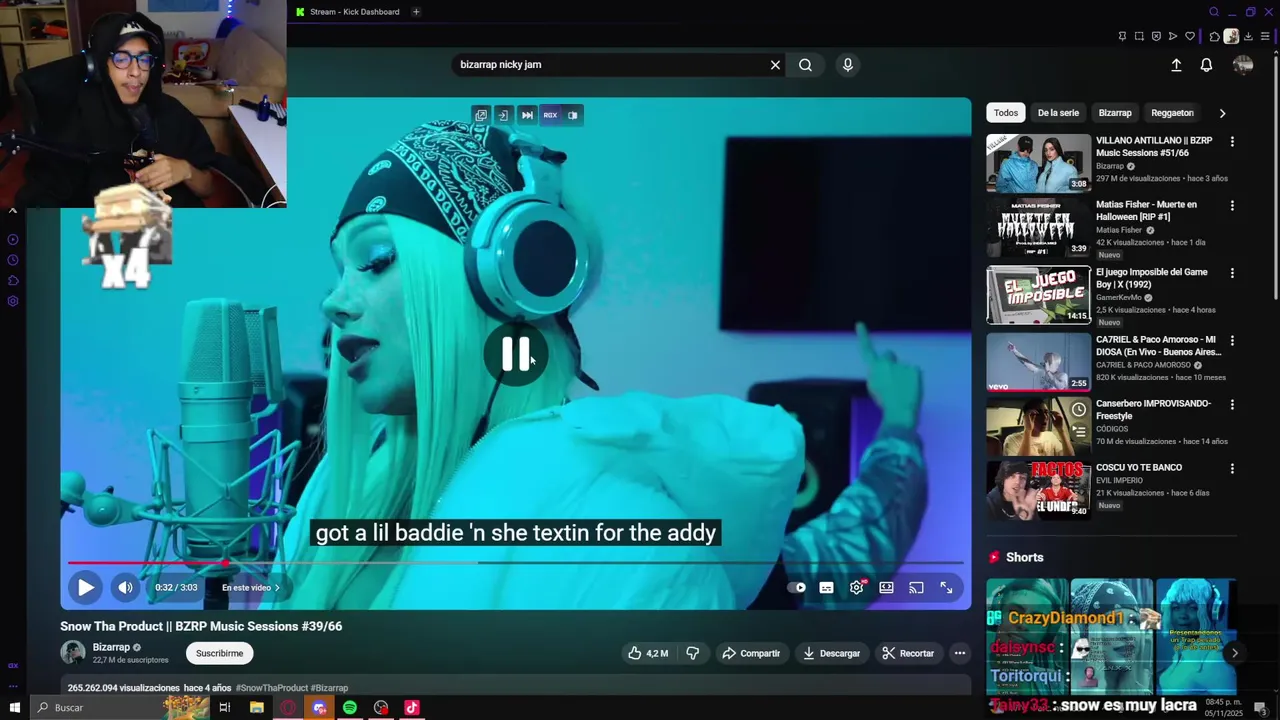Select the Reggaeton filter chip
Image resolution: width=1280 pixels, height=720 pixels.
pos(1172,113)
